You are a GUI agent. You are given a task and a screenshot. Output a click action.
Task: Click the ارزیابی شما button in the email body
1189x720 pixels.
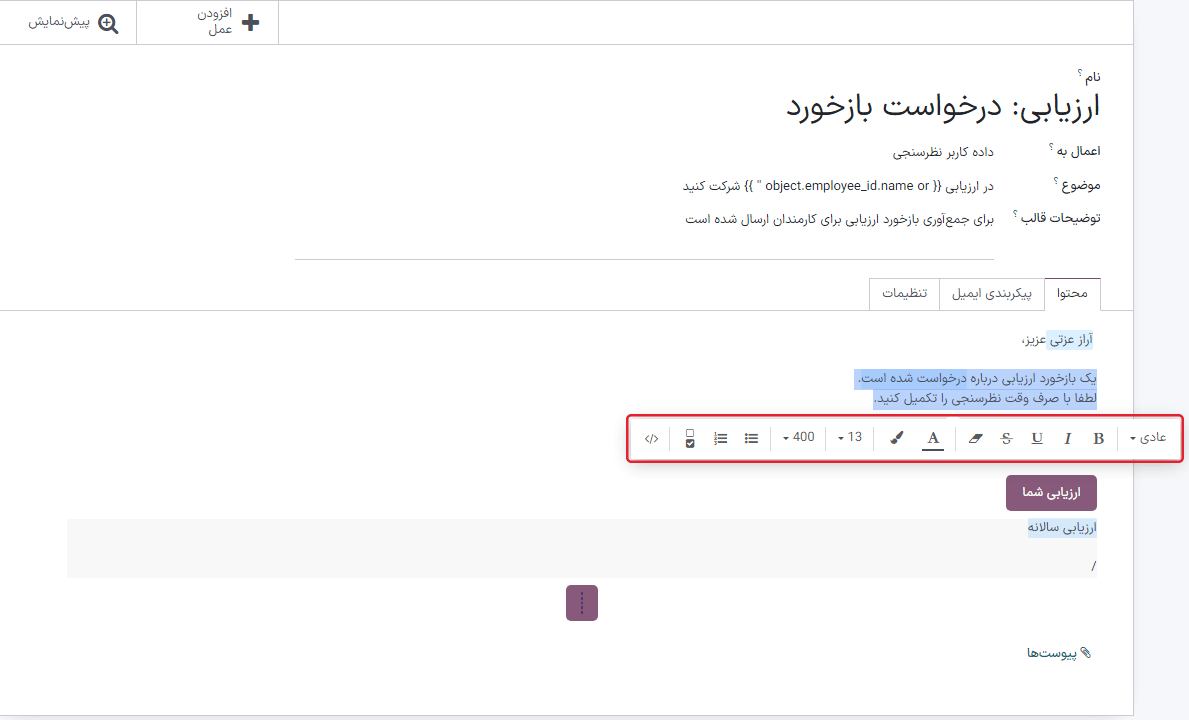pos(1050,492)
